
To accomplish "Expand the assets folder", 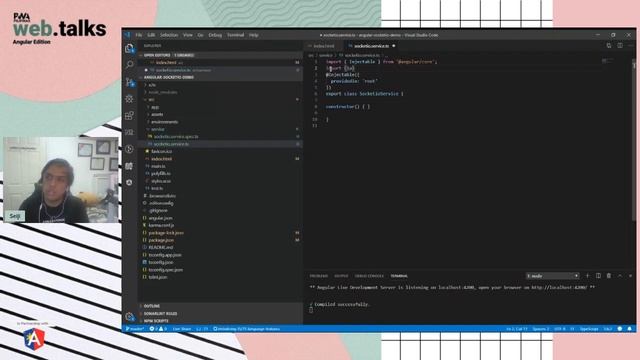I will pyautogui.click(x=220, y=114).
